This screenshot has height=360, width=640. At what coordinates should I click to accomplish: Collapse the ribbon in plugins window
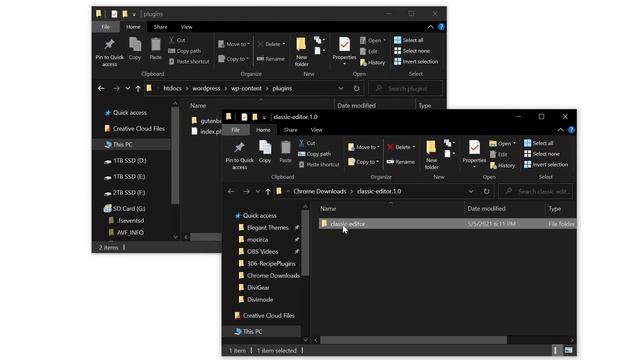[430, 27]
